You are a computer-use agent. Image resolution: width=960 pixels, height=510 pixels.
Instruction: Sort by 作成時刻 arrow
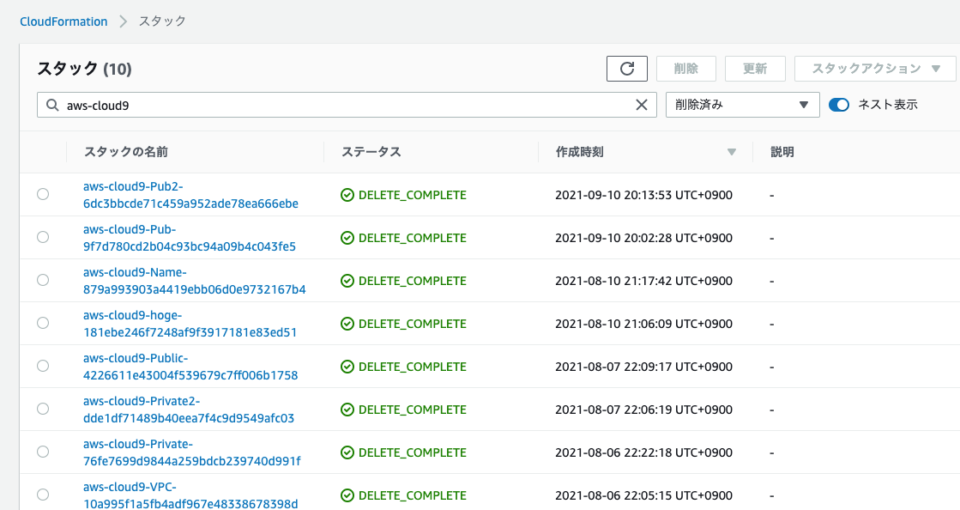[731, 152]
